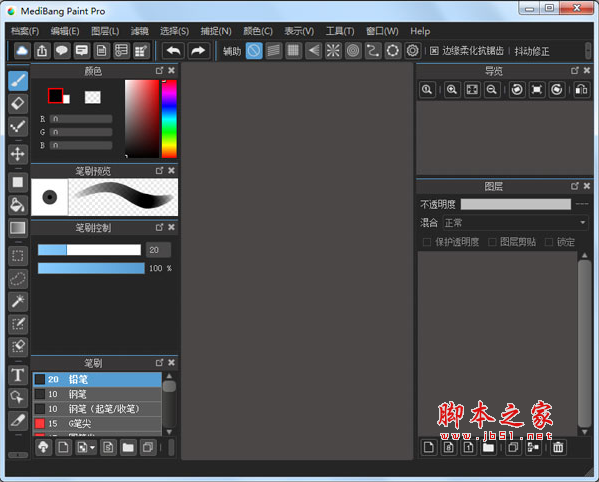
Task: Select 铅笔 brush in list
Action: pyautogui.click(x=97, y=379)
